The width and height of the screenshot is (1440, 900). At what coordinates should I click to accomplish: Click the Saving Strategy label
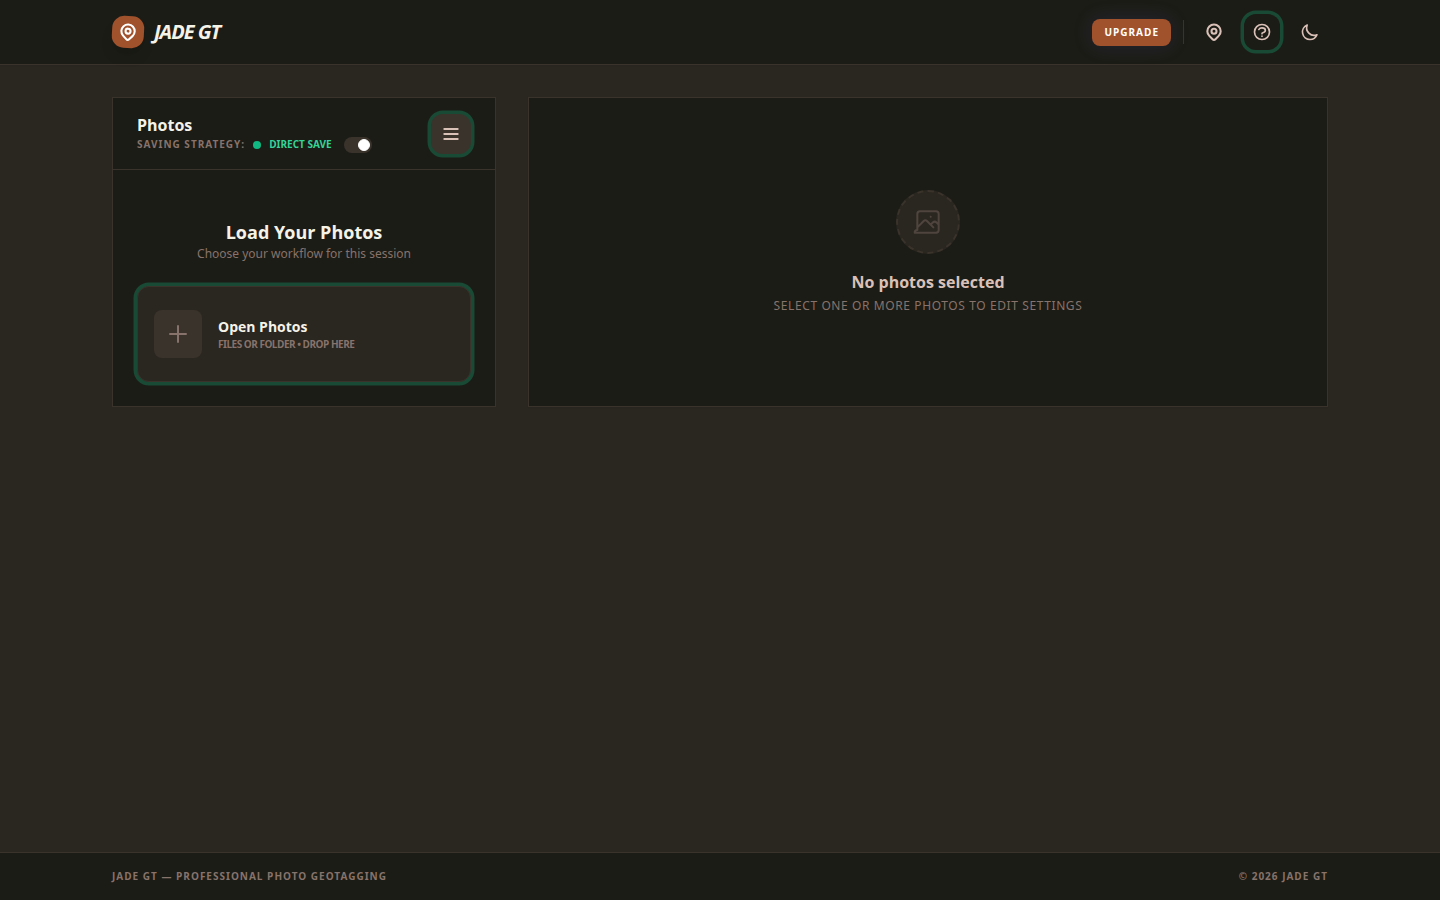point(190,145)
